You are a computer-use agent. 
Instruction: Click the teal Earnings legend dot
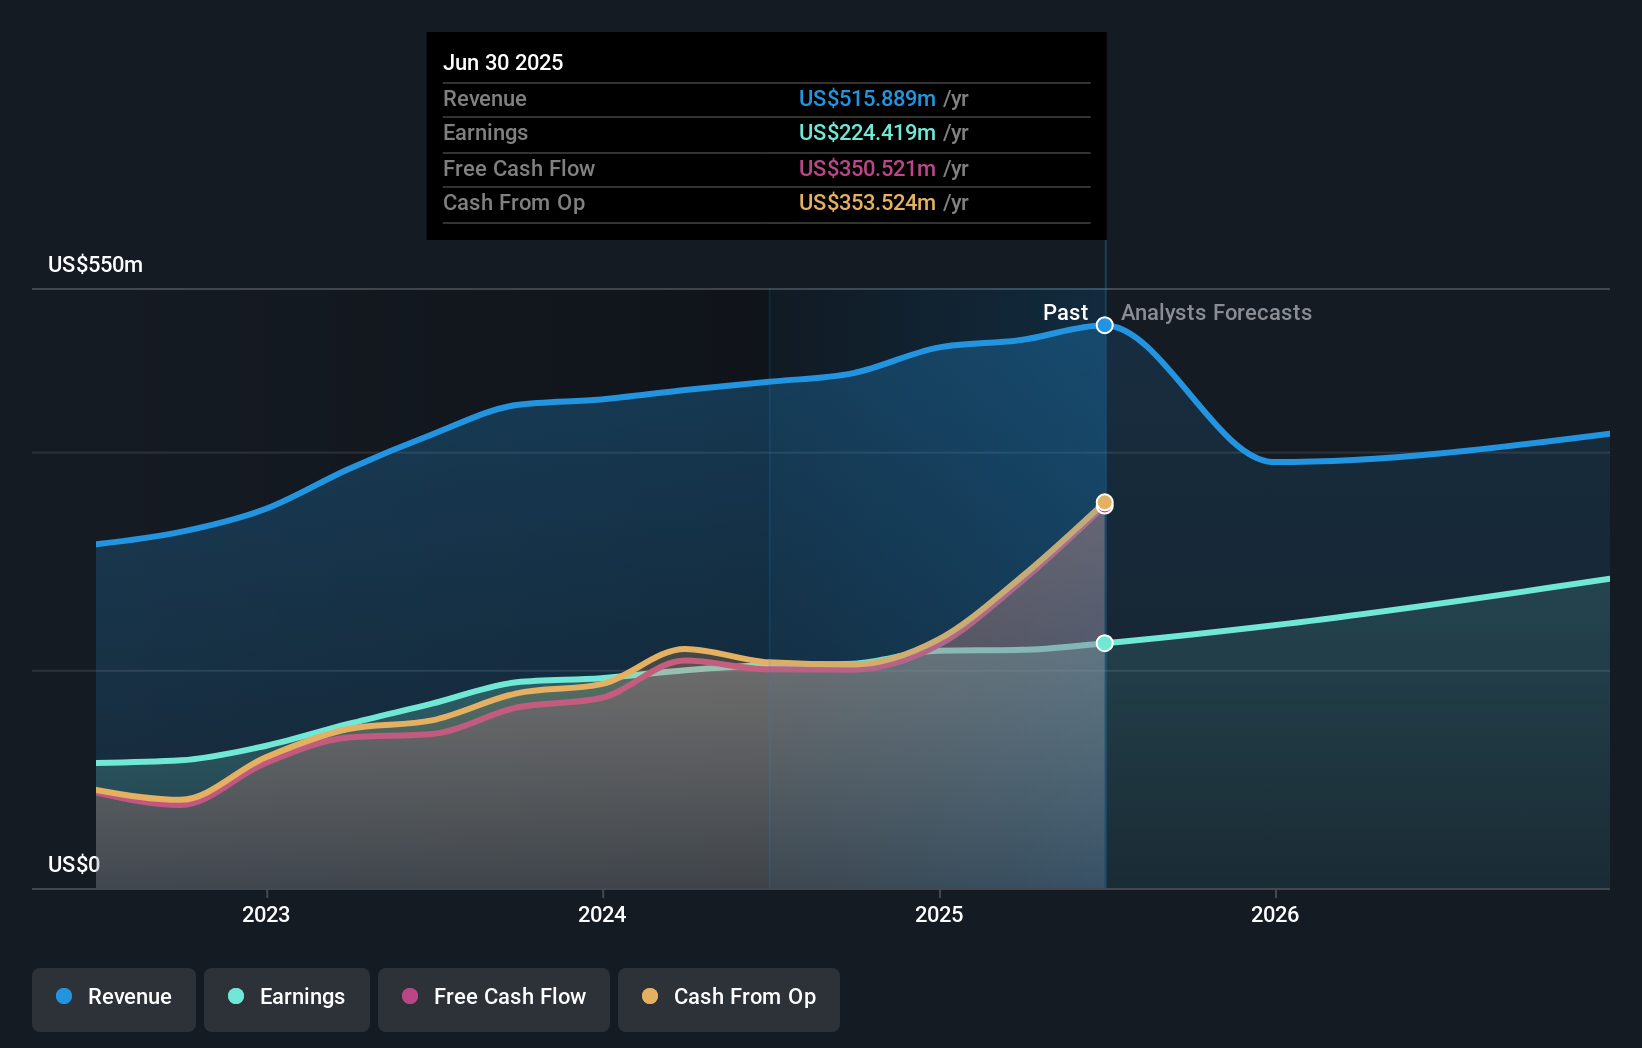(x=234, y=997)
